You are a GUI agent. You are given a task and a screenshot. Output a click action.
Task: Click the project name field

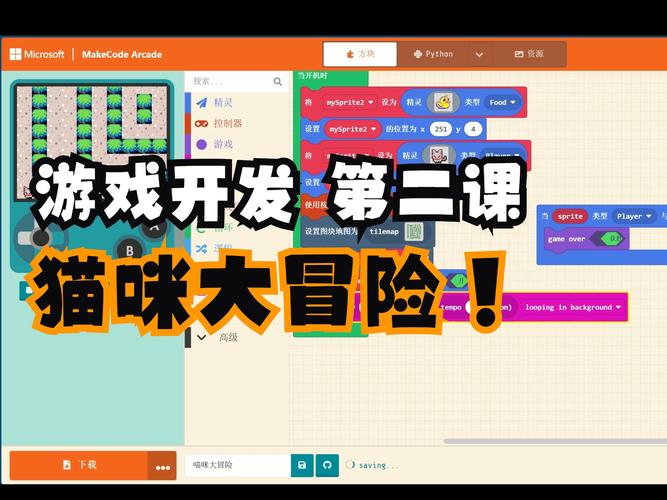[238, 465]
